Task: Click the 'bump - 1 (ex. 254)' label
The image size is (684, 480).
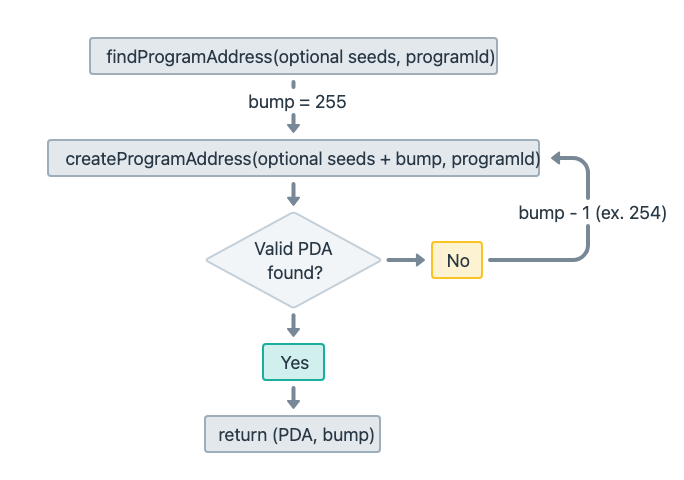Action: click(x=593, y=213)
